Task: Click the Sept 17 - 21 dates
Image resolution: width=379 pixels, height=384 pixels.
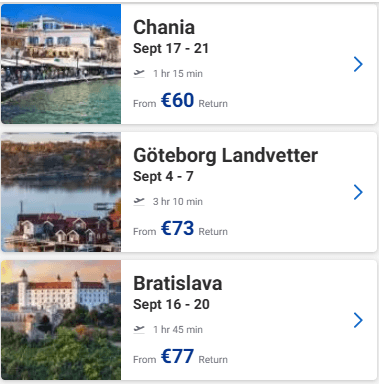Action: click(x=171, y=49)
